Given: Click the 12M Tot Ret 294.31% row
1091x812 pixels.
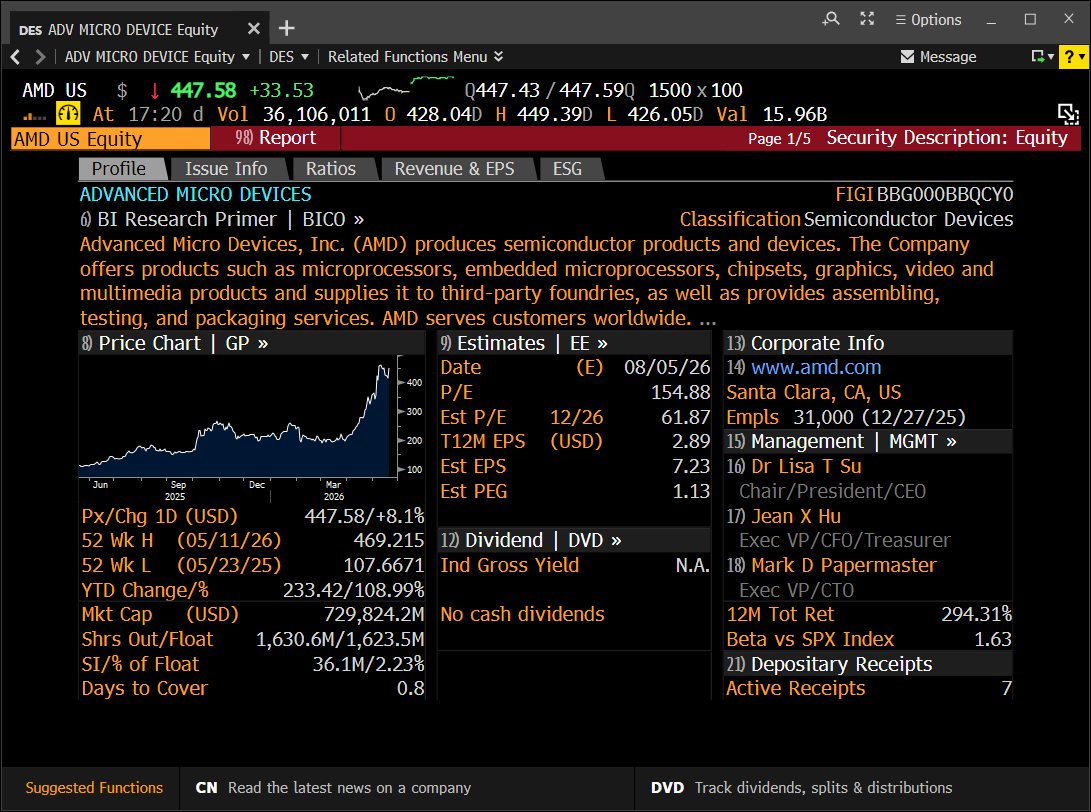Looking at the screenshot, I should [x=868, y=614].
